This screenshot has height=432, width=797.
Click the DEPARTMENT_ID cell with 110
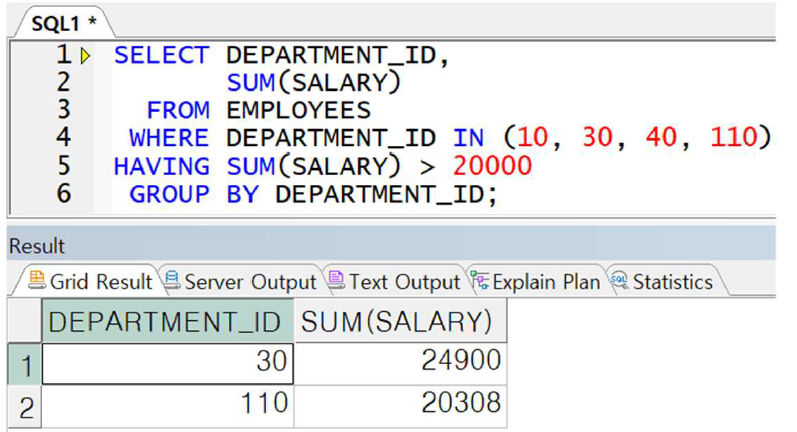(167, 407)
